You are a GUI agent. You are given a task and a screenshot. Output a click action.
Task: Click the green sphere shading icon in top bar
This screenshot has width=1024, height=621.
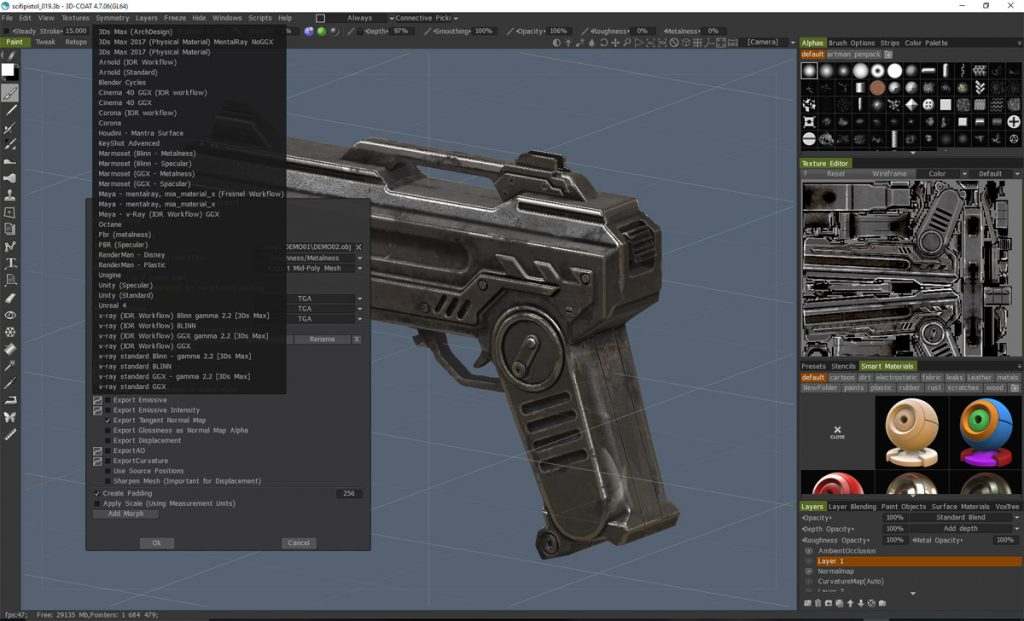321,31
